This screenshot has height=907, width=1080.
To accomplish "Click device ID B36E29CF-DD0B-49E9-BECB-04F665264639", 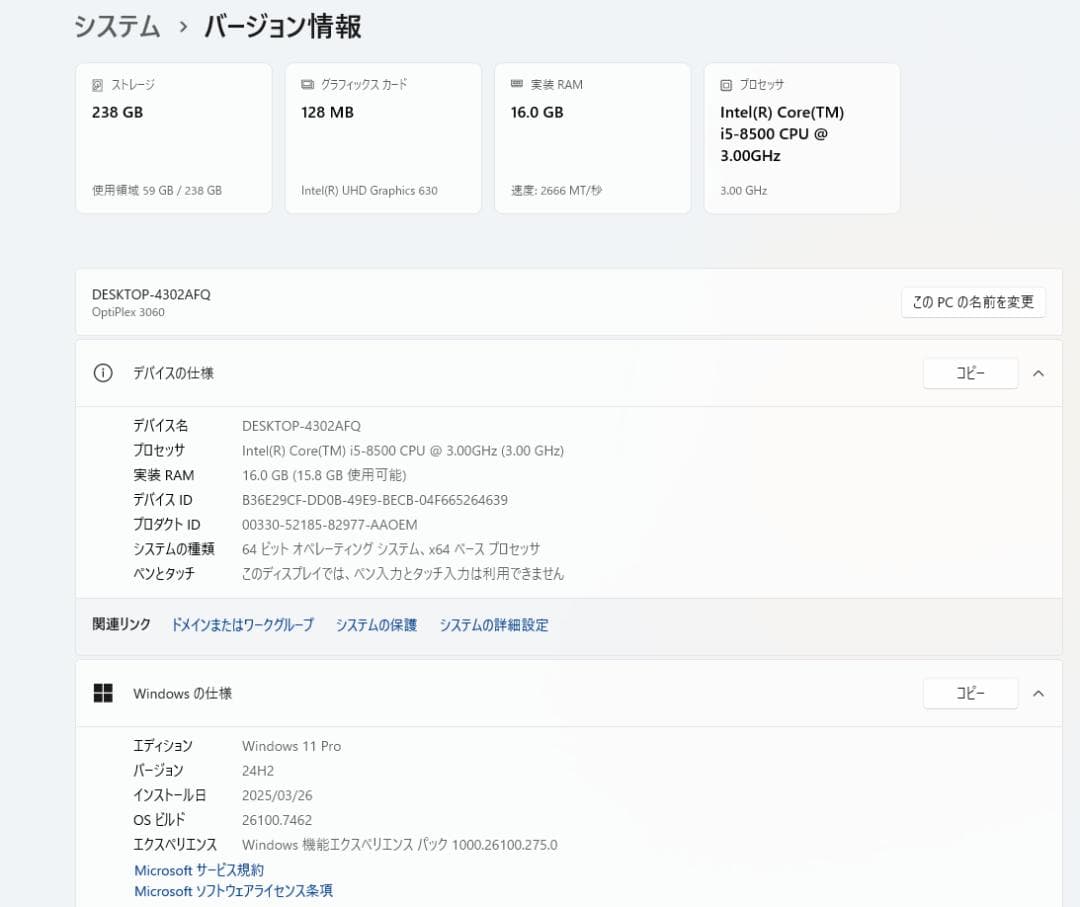I will (375, 500).
